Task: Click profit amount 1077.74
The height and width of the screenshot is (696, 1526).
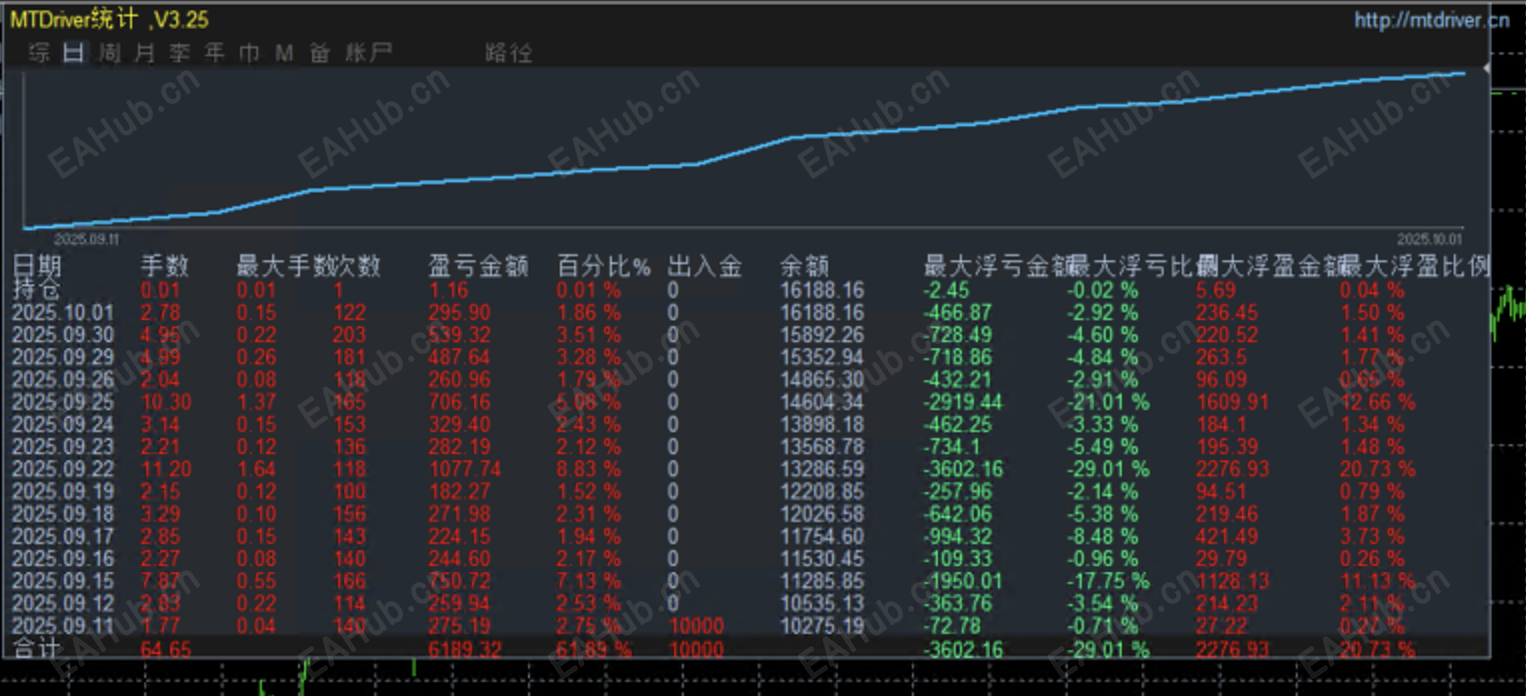Action: (x=465, y=469)
